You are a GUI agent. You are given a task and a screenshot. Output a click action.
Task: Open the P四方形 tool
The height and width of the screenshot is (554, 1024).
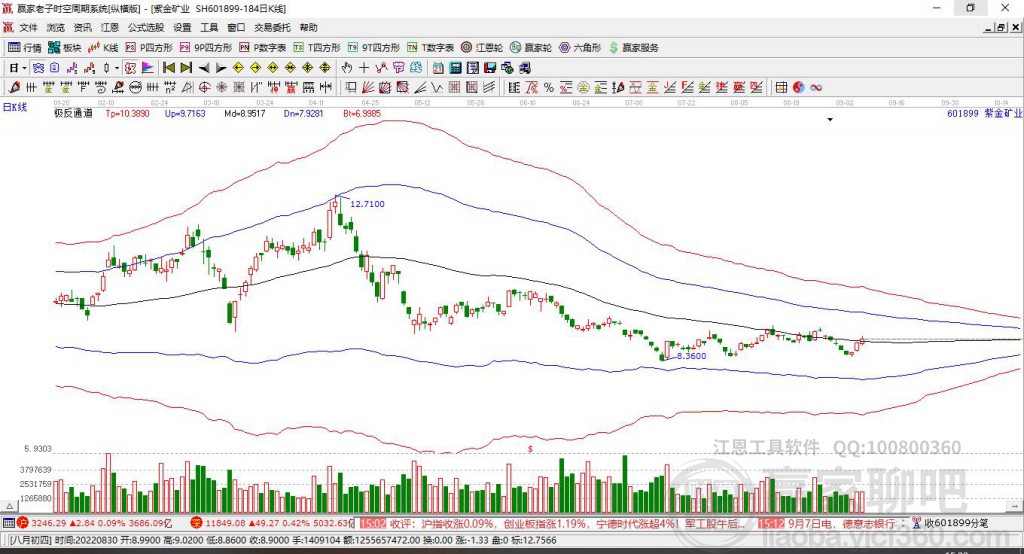click(x=149, y=48)
